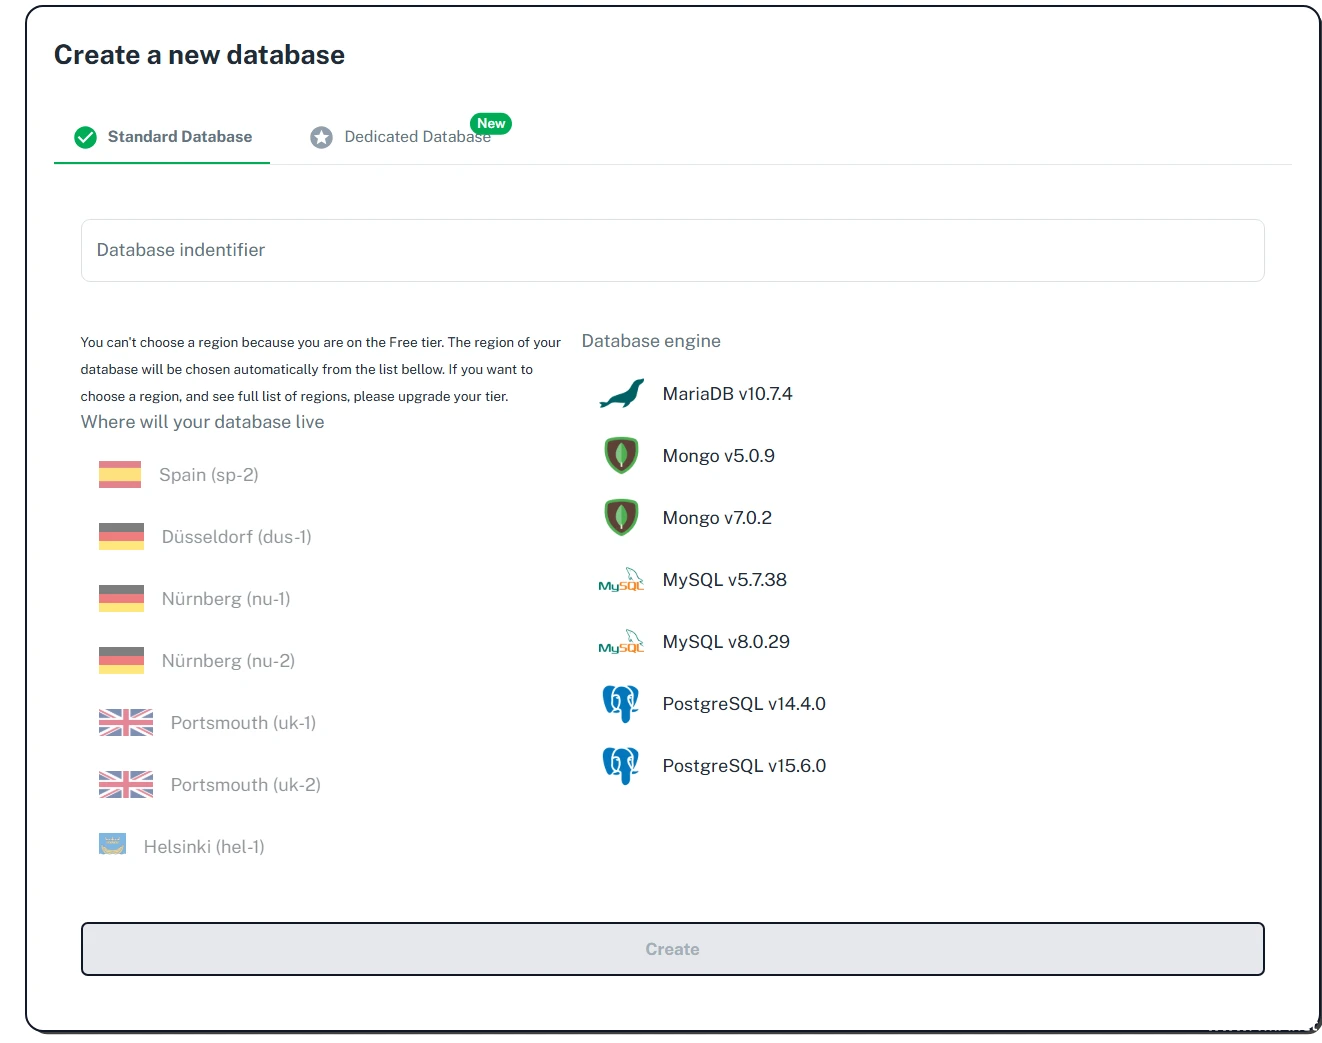Select the PostgreSQL v14.4.0 elephant icon
The height and width of the screenshot is (1043, 1322).
click(x=621, y=704)
